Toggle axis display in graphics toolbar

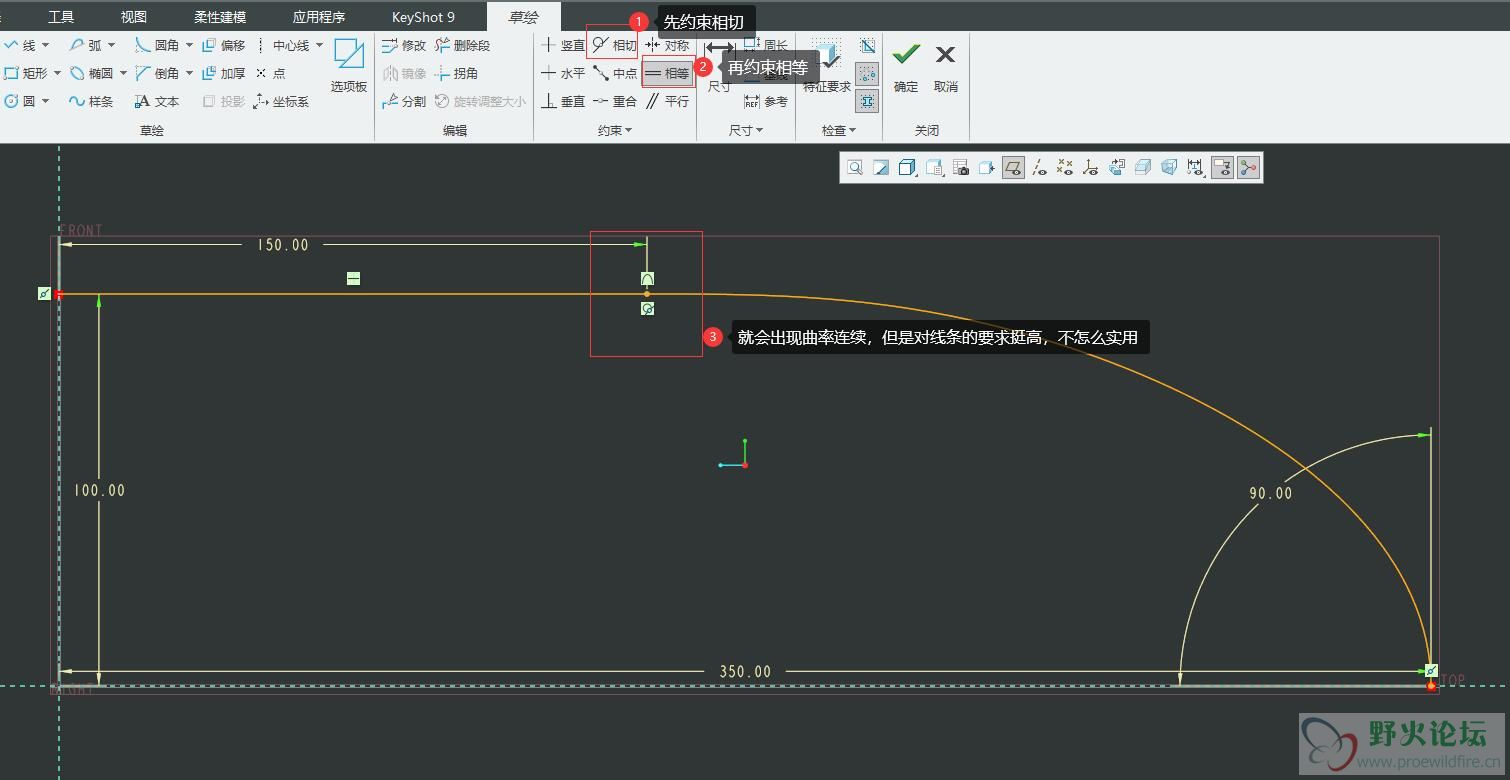coord(1039,167)
